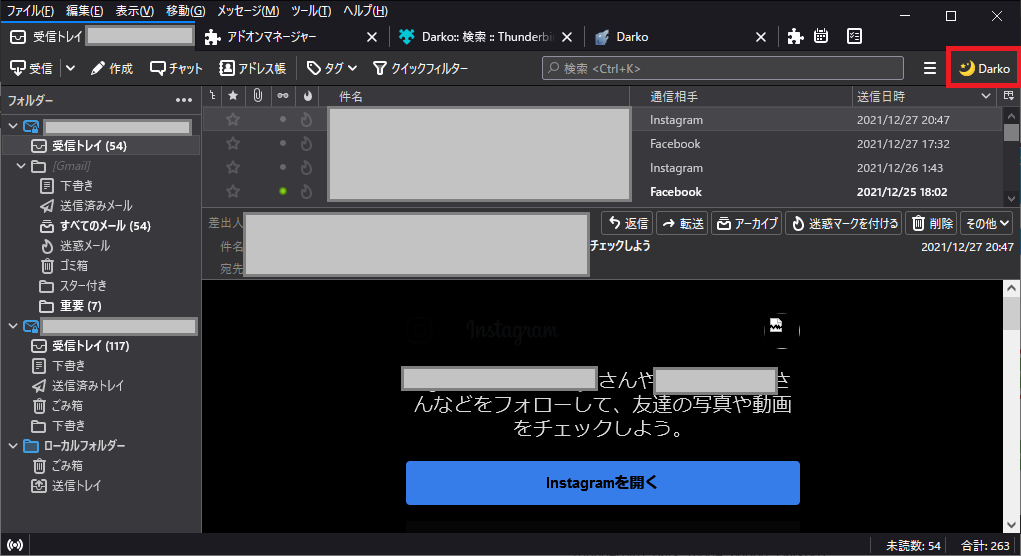
Task: Select スター付き starred folder
Action: [x=83, y=286]
